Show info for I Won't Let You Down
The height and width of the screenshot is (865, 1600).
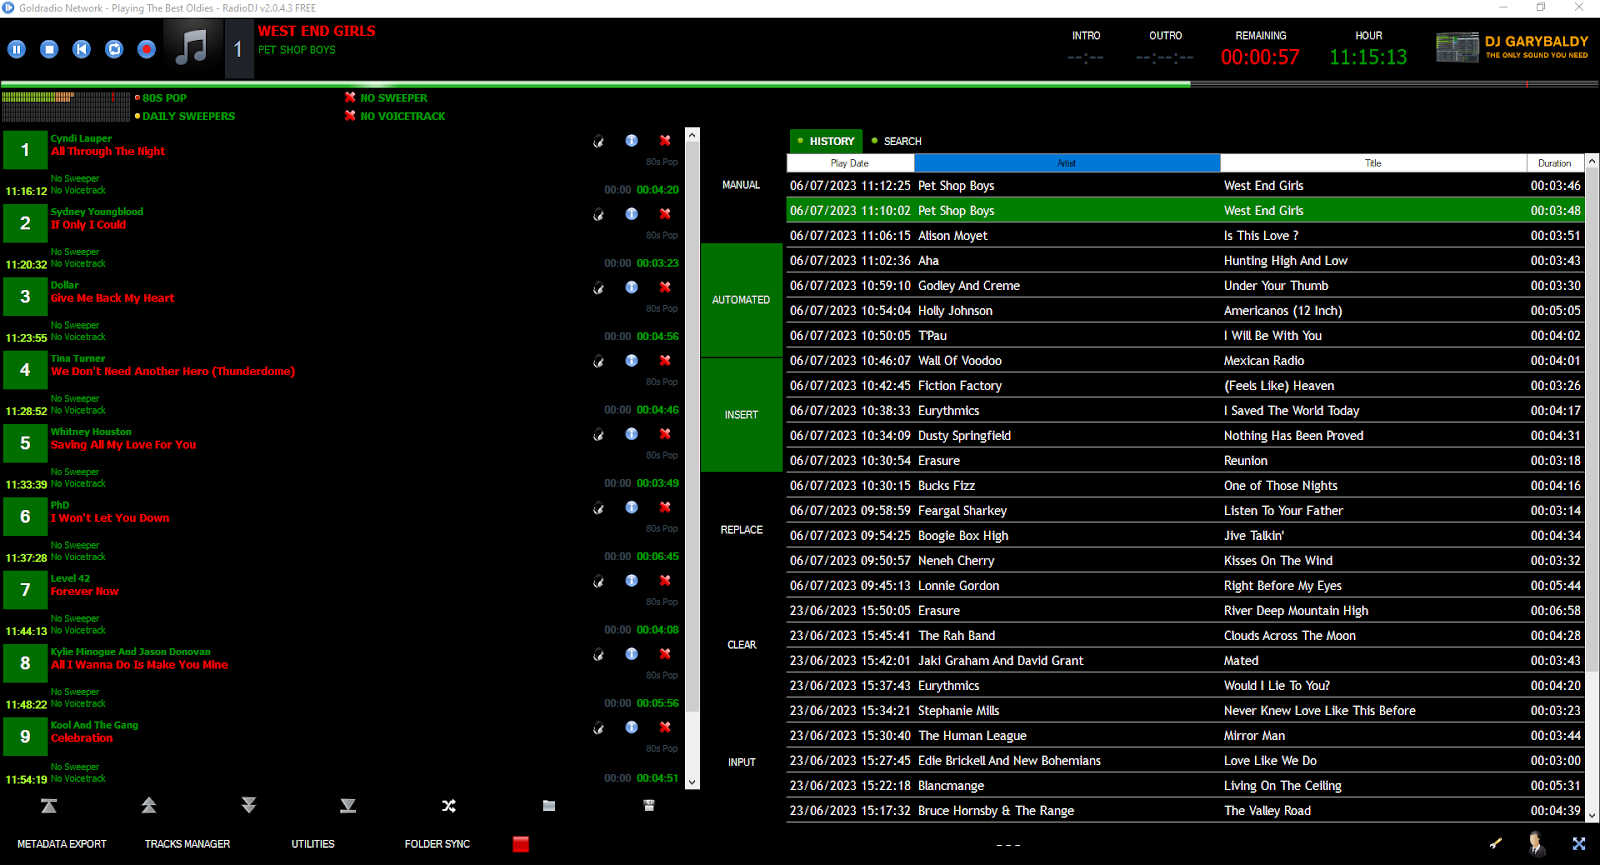click(x=632, y=507)
